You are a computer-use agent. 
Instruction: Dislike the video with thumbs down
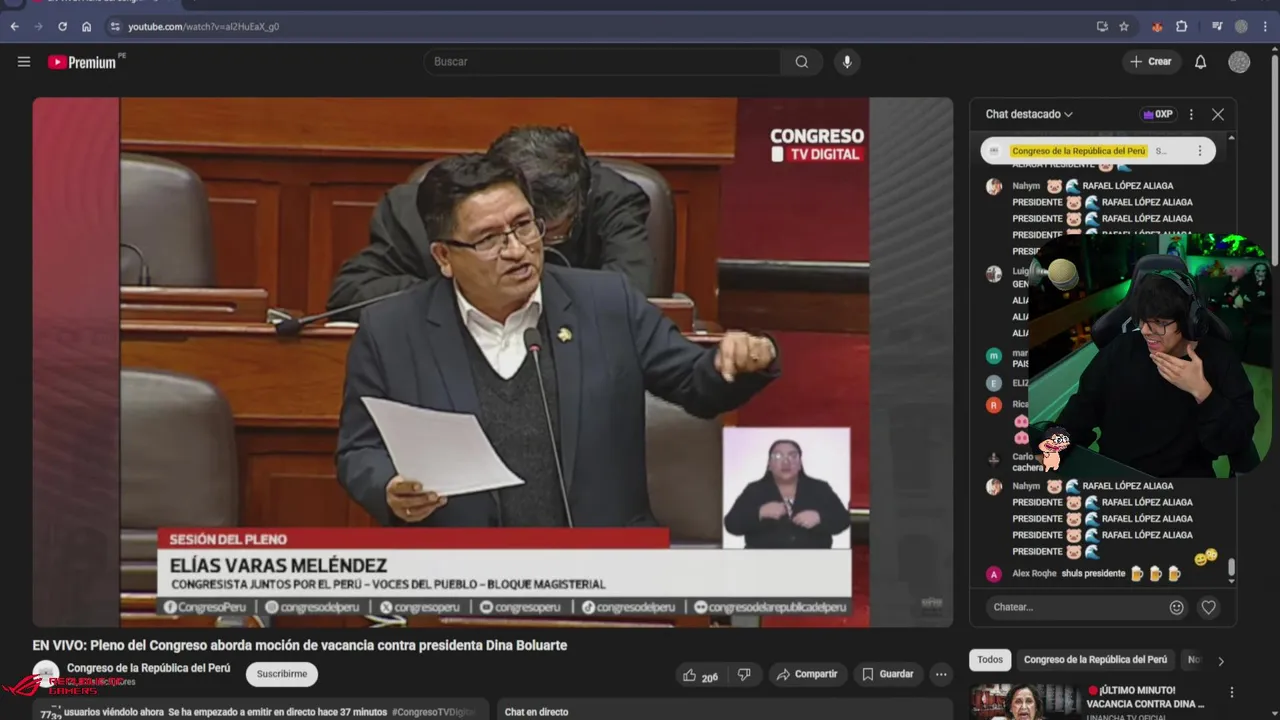tap(744, 675)
